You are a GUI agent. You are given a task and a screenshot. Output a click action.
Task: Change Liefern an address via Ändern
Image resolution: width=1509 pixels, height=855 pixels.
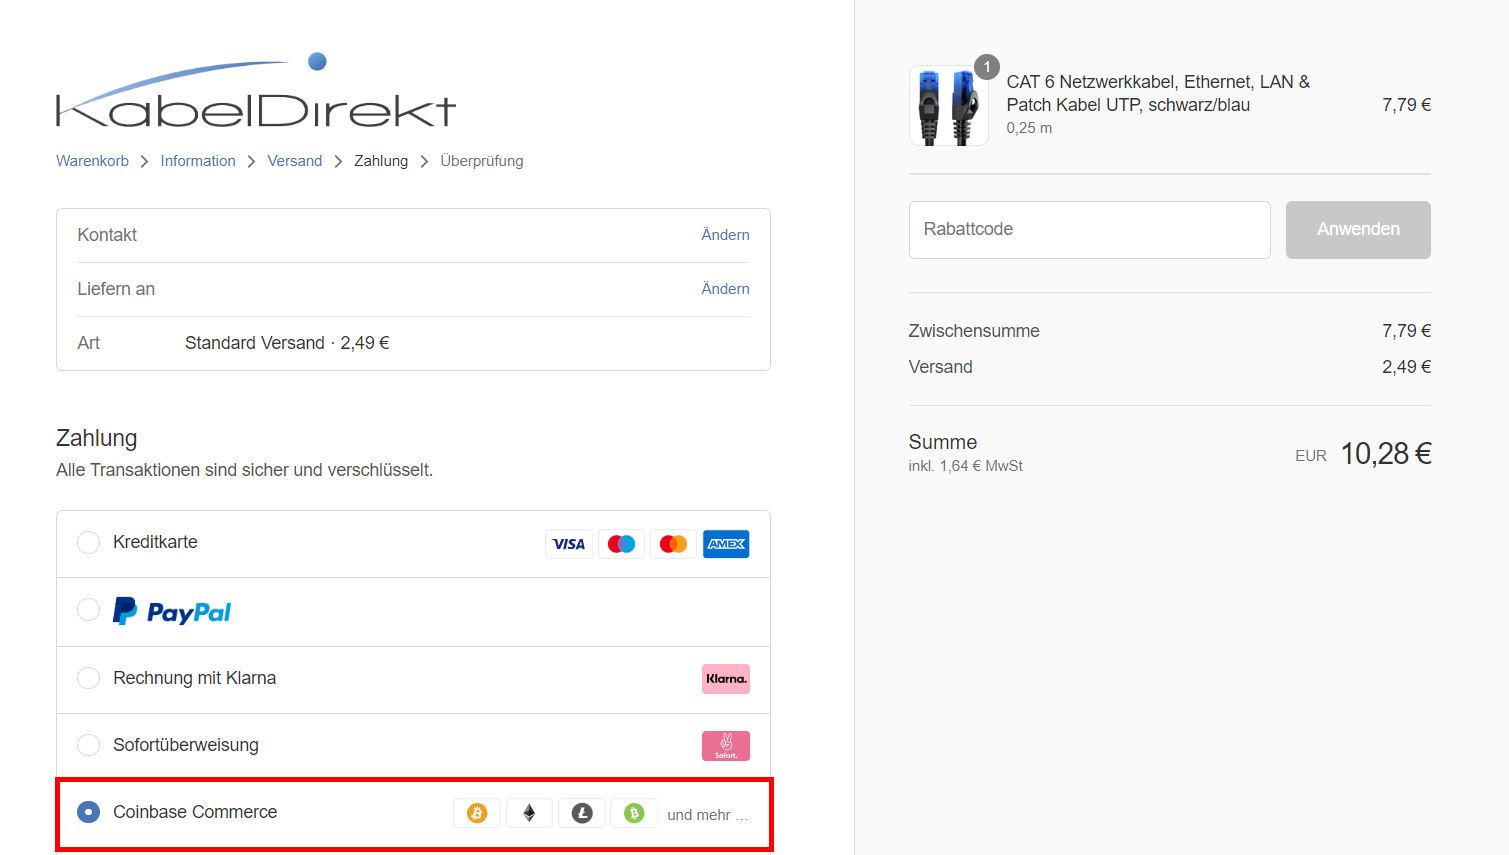tap(725, 289)
